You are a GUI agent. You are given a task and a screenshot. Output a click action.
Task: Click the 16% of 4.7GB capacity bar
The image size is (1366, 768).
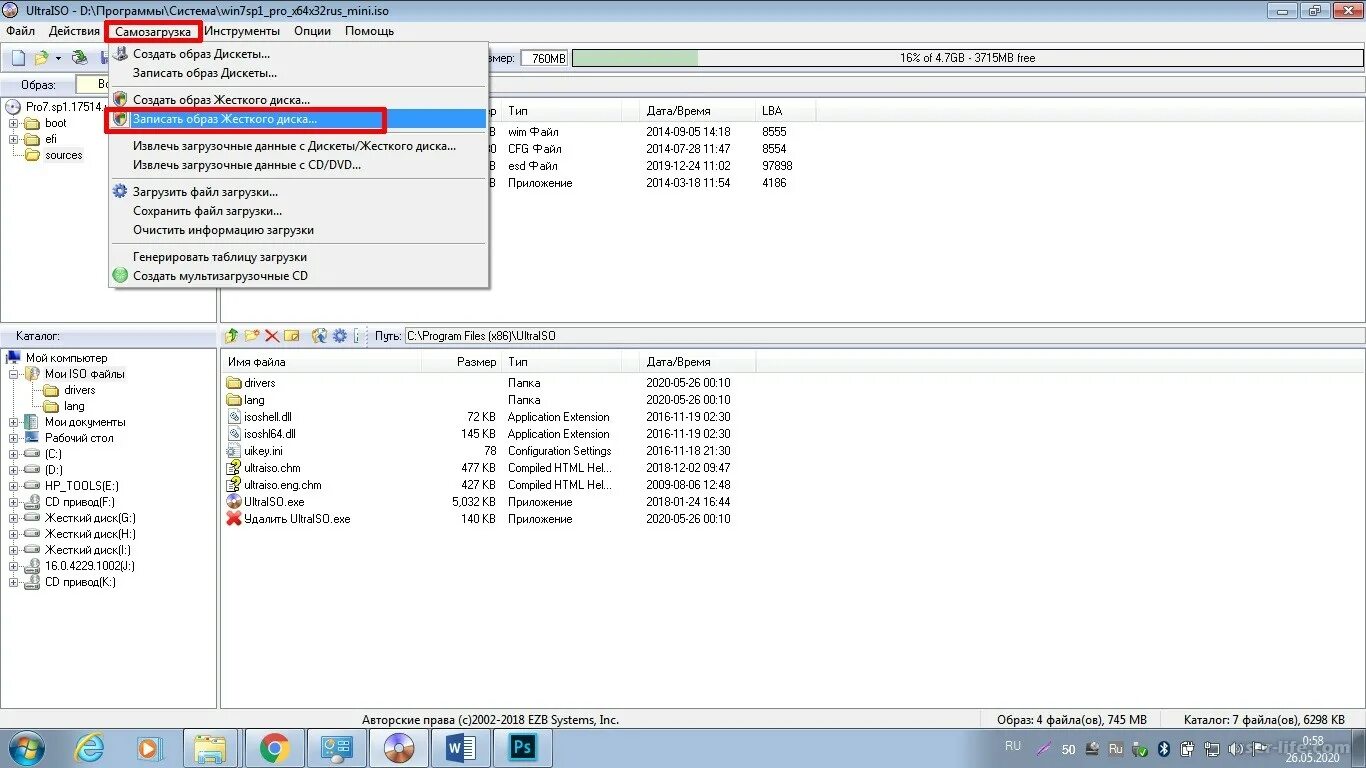coord(967,58)
